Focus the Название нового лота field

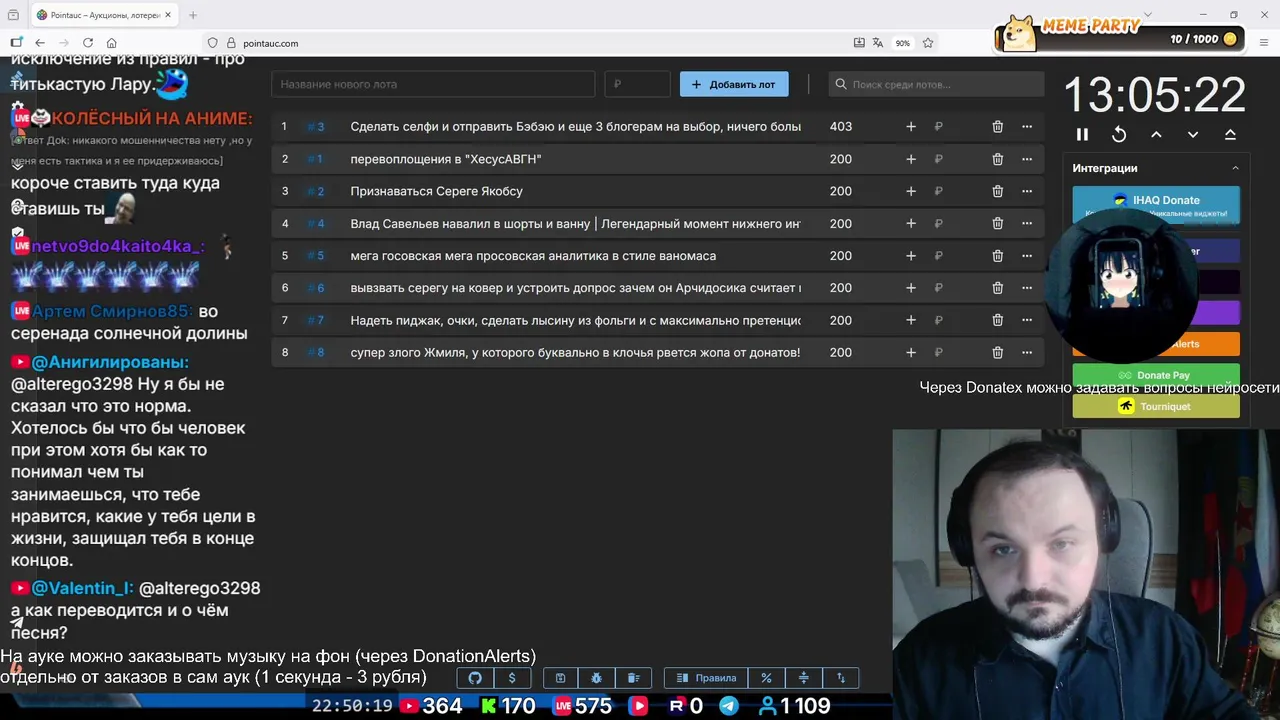[x=433, y=84]
